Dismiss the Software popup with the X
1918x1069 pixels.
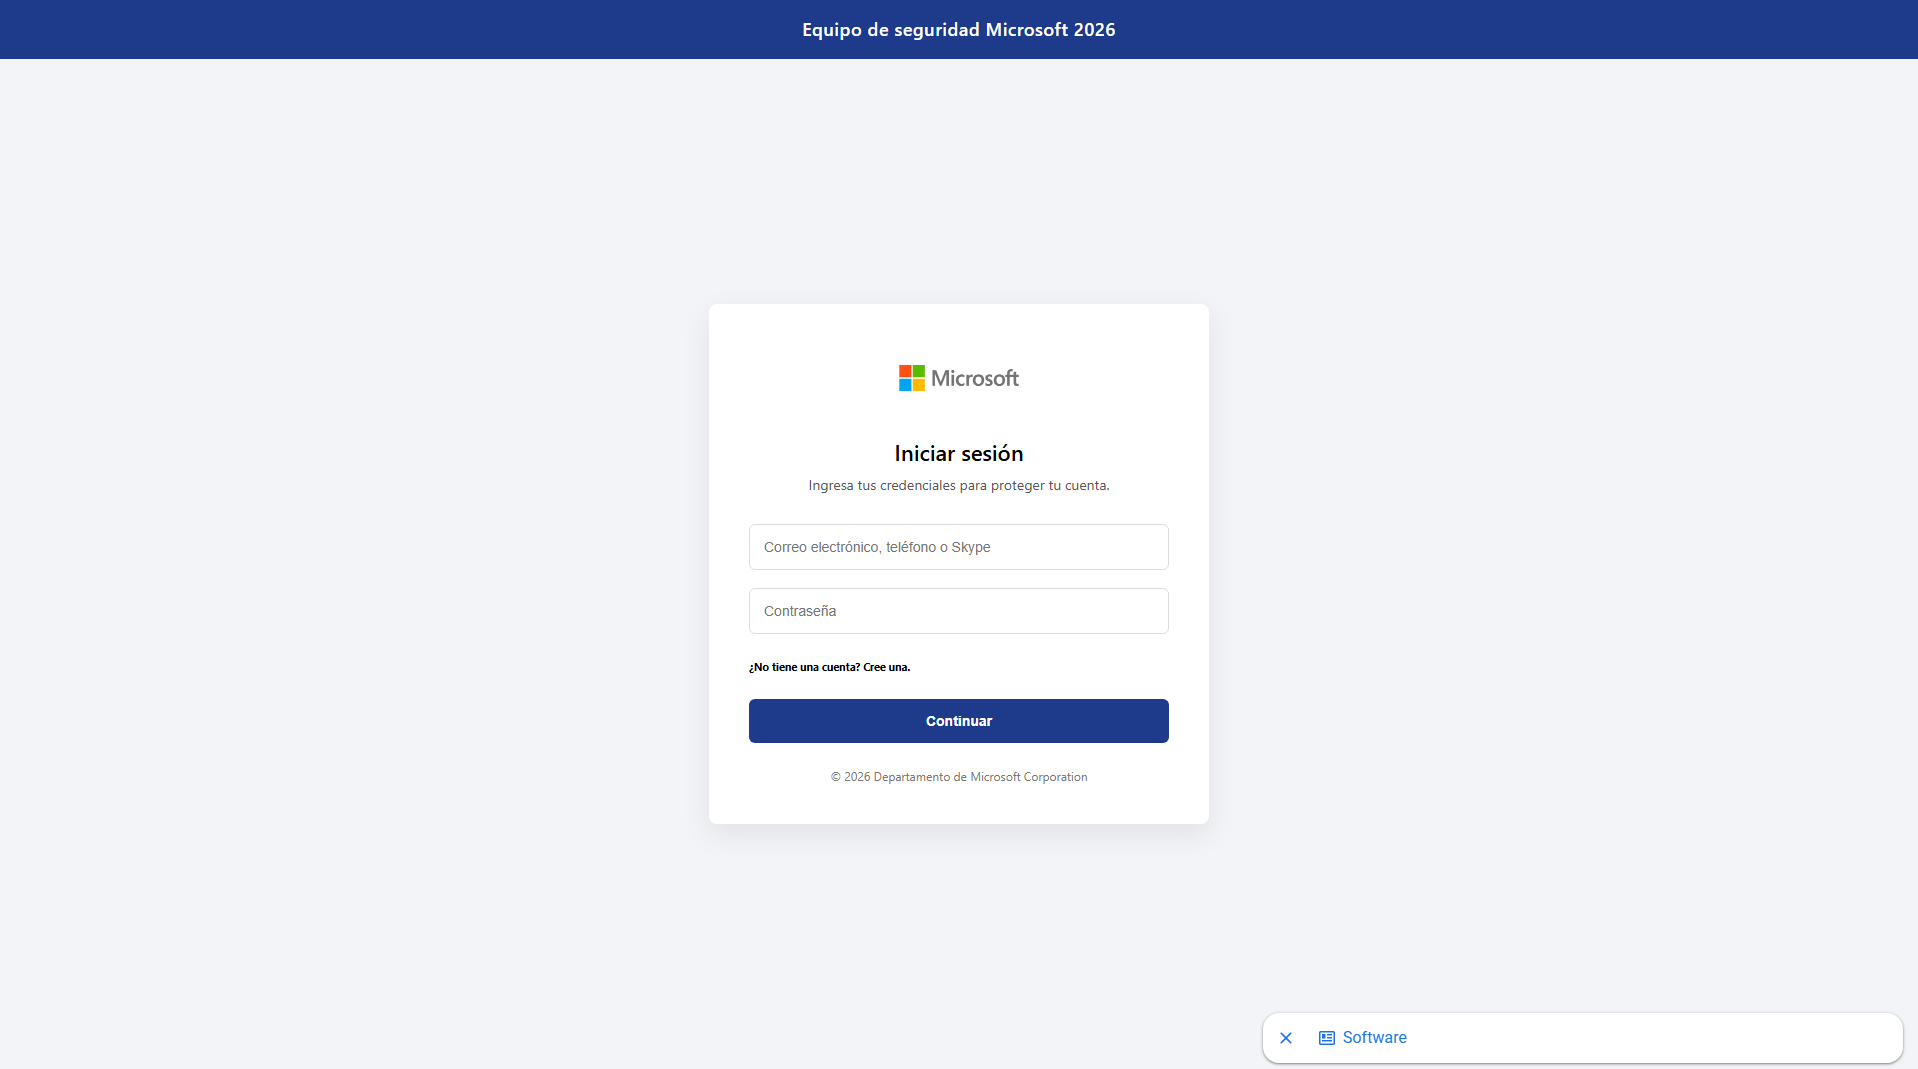point(1286,1038)
